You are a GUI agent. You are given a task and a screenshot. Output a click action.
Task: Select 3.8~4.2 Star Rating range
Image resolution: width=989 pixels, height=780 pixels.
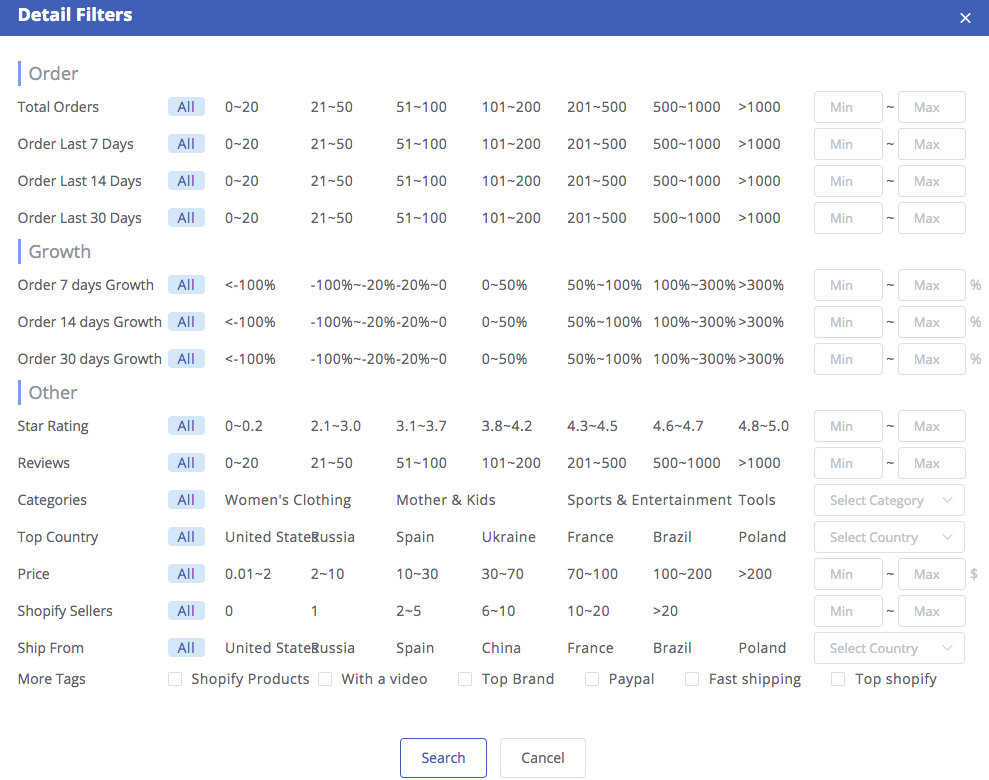(507, 426)
